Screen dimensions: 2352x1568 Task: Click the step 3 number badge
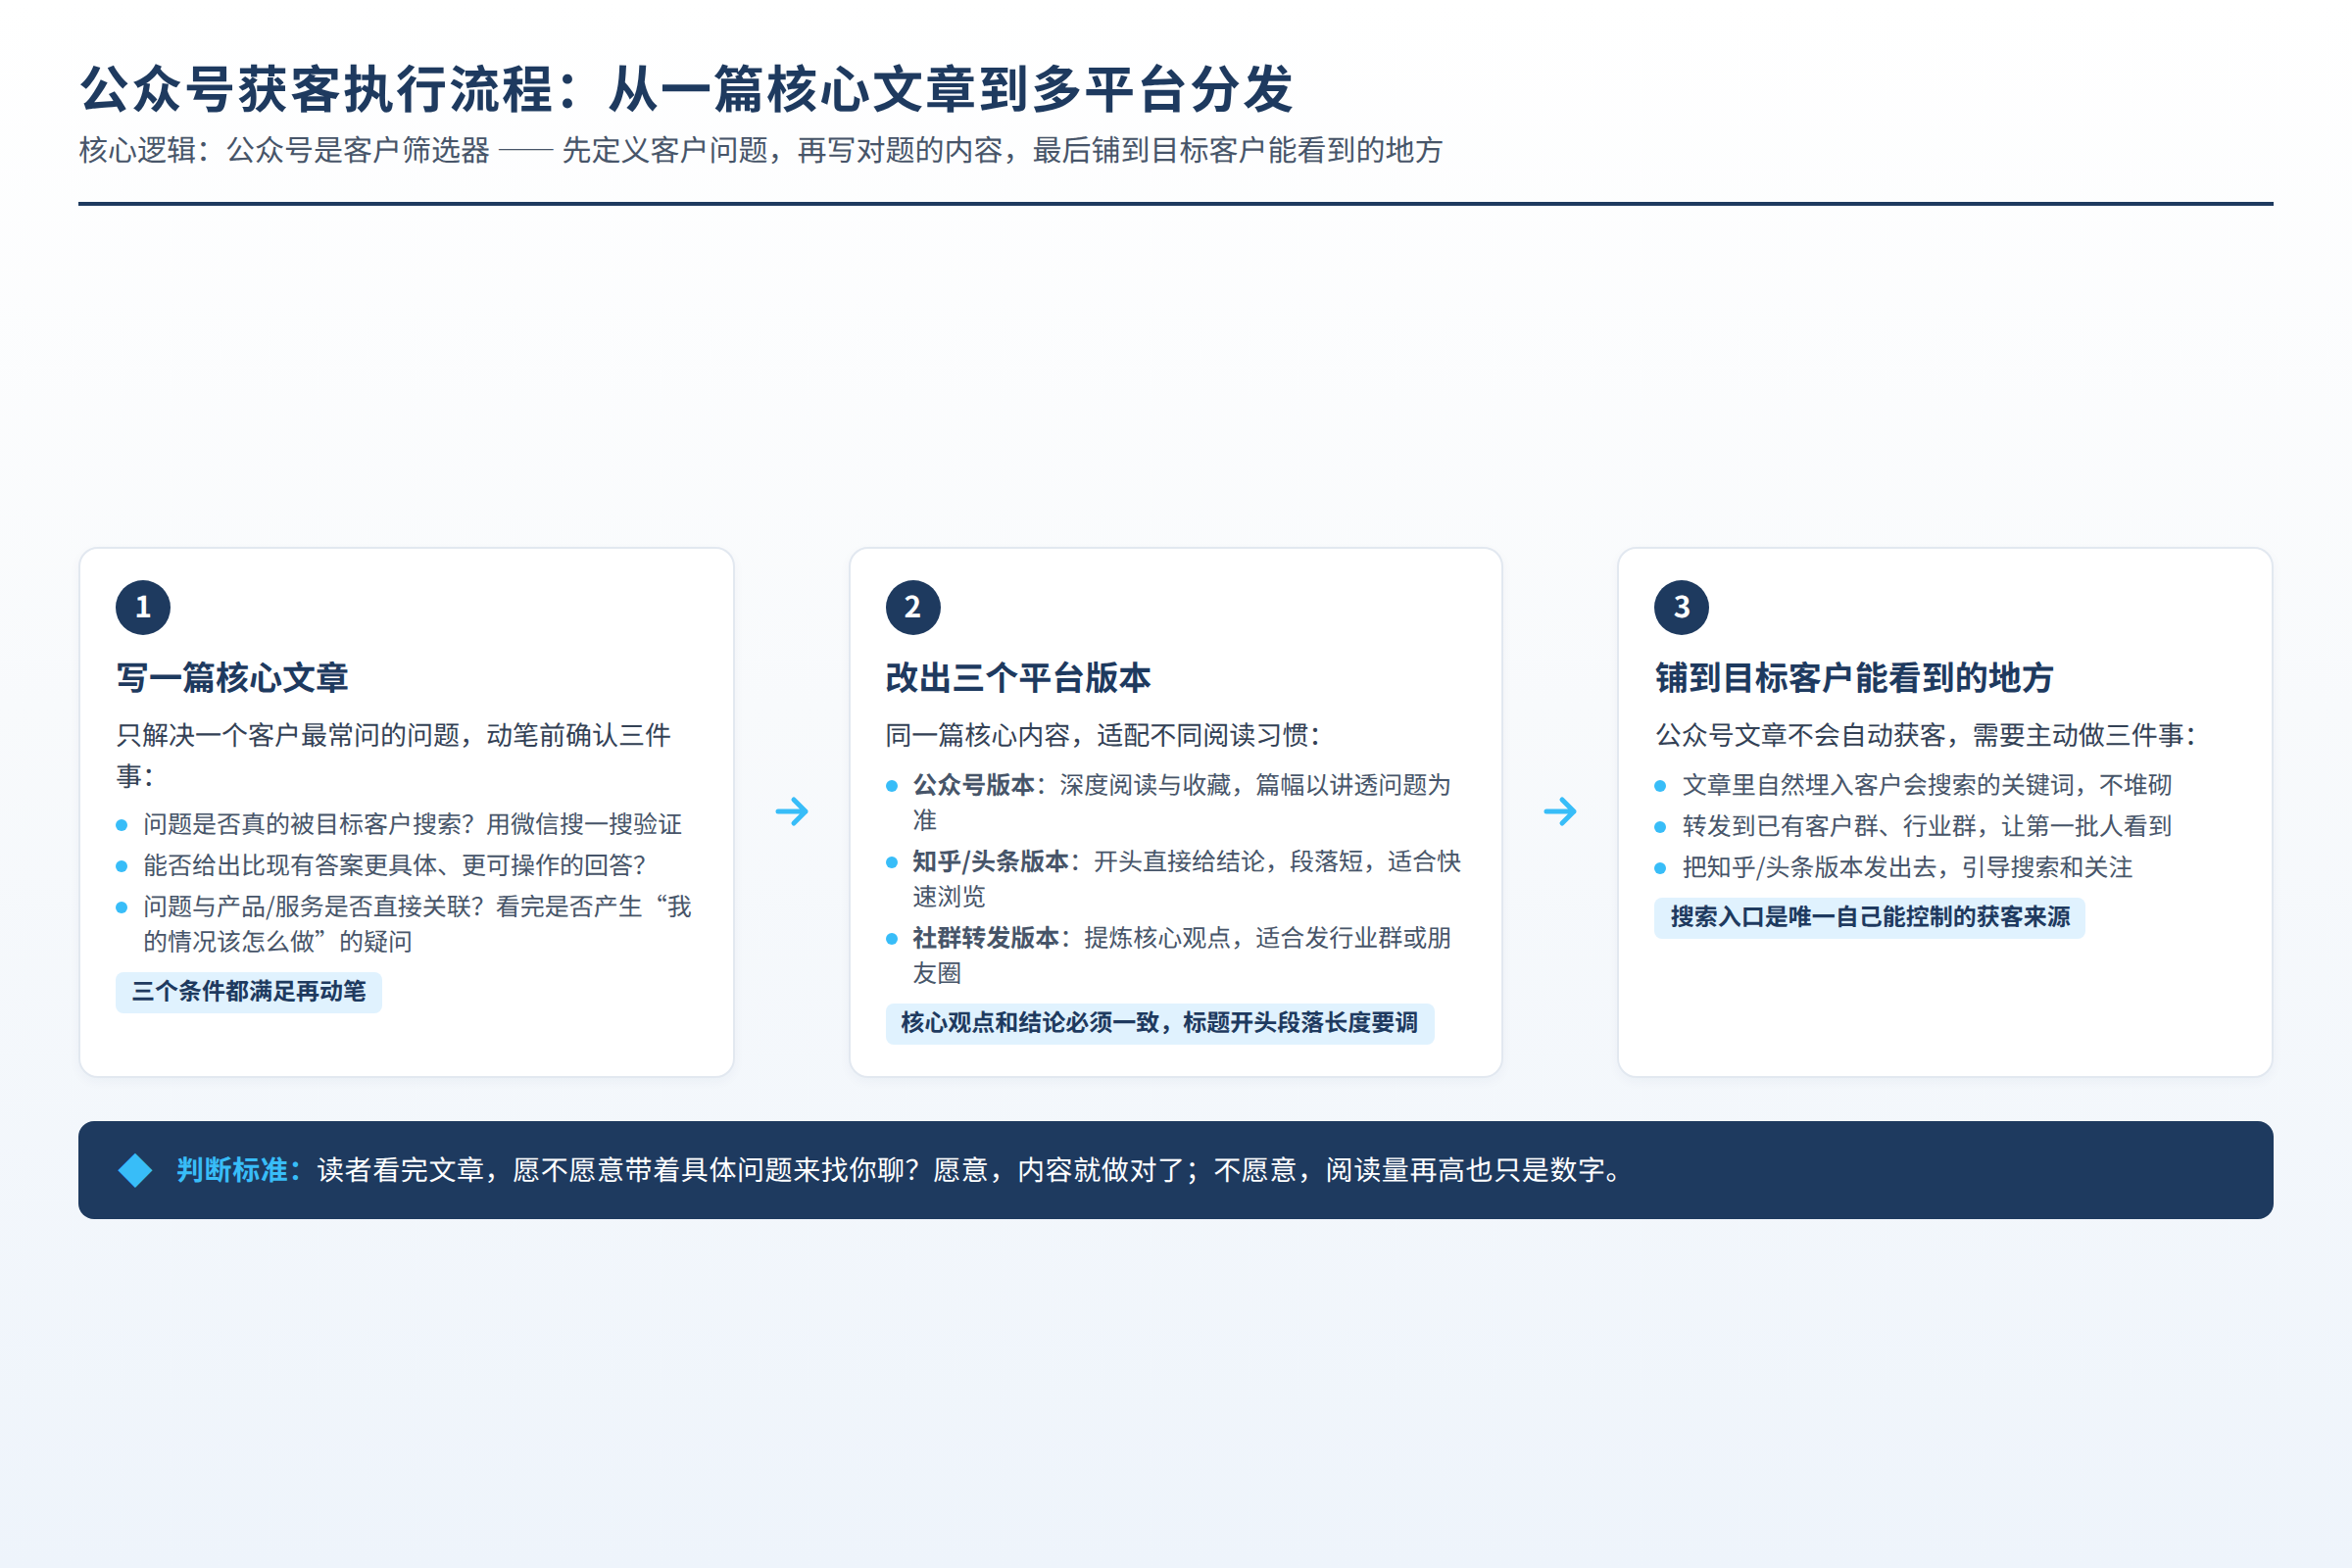[x=1682, y=607]
